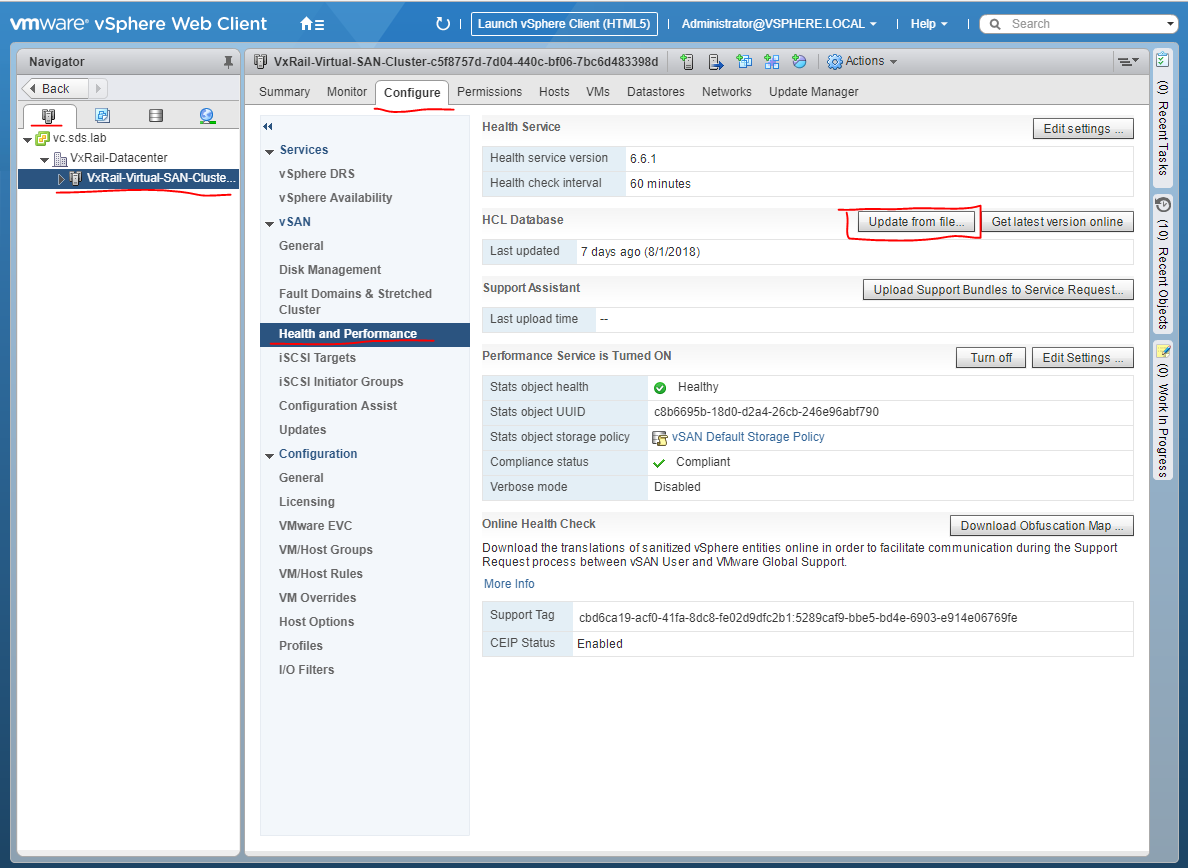Select VxRail-Datacenter in the tree
1188x868 pixels.
[119, 158]
